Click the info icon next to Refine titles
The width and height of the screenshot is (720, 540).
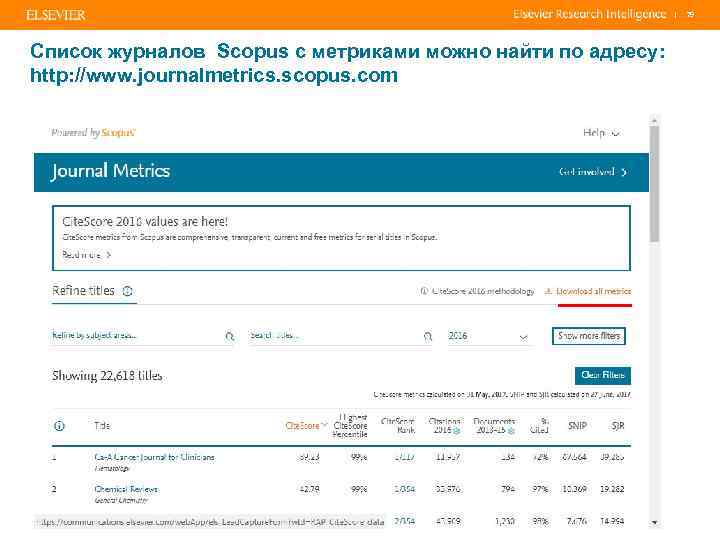click(x=128, y=291)
